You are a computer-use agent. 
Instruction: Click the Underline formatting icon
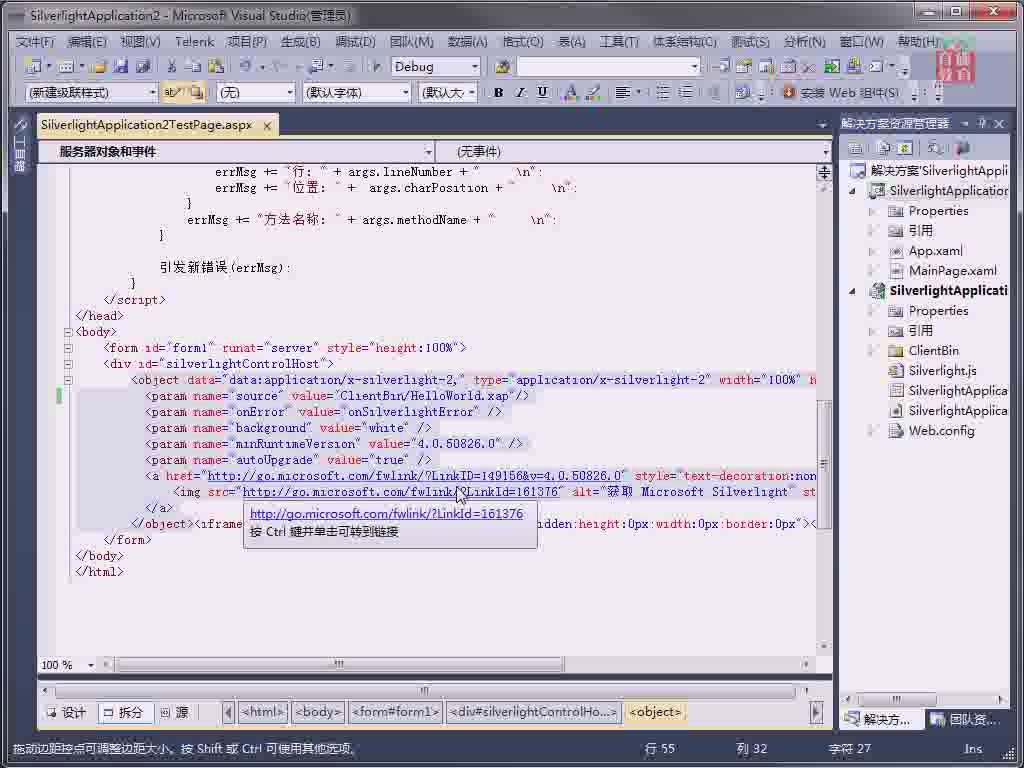[x=542, y=93]
